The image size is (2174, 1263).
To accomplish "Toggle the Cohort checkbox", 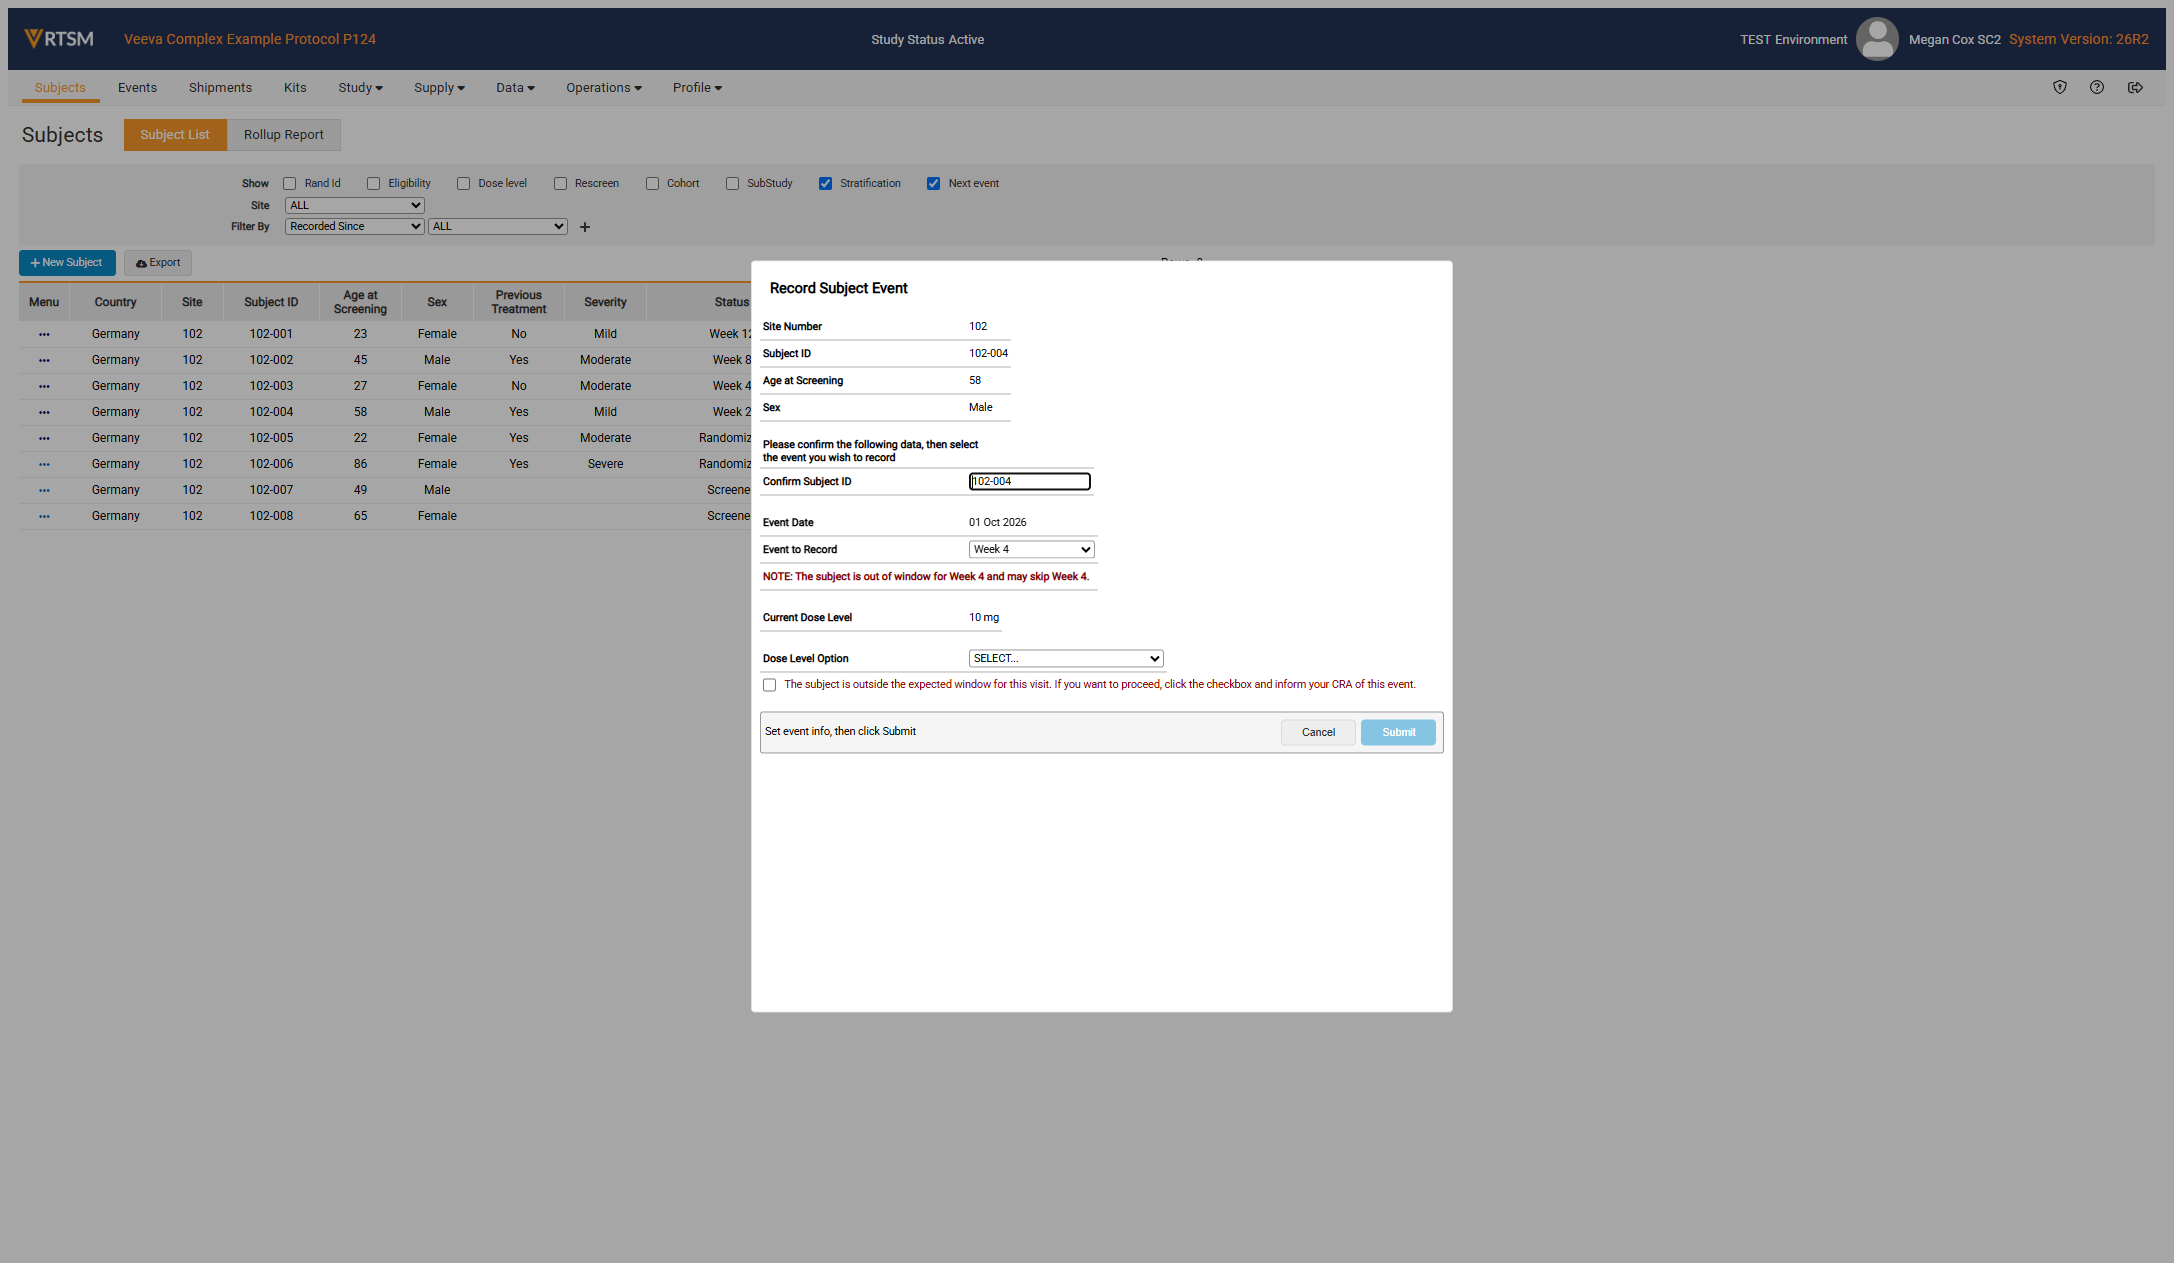I will click(x=653, y=184).
